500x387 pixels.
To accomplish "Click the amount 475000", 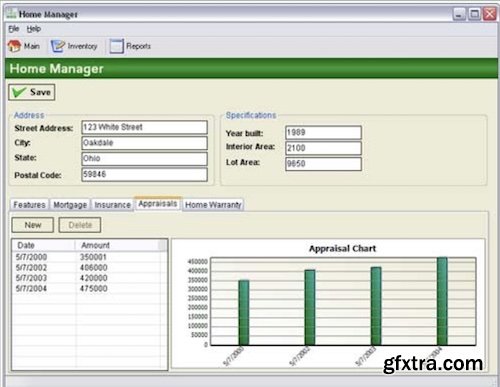I will (x=94, y=288).
